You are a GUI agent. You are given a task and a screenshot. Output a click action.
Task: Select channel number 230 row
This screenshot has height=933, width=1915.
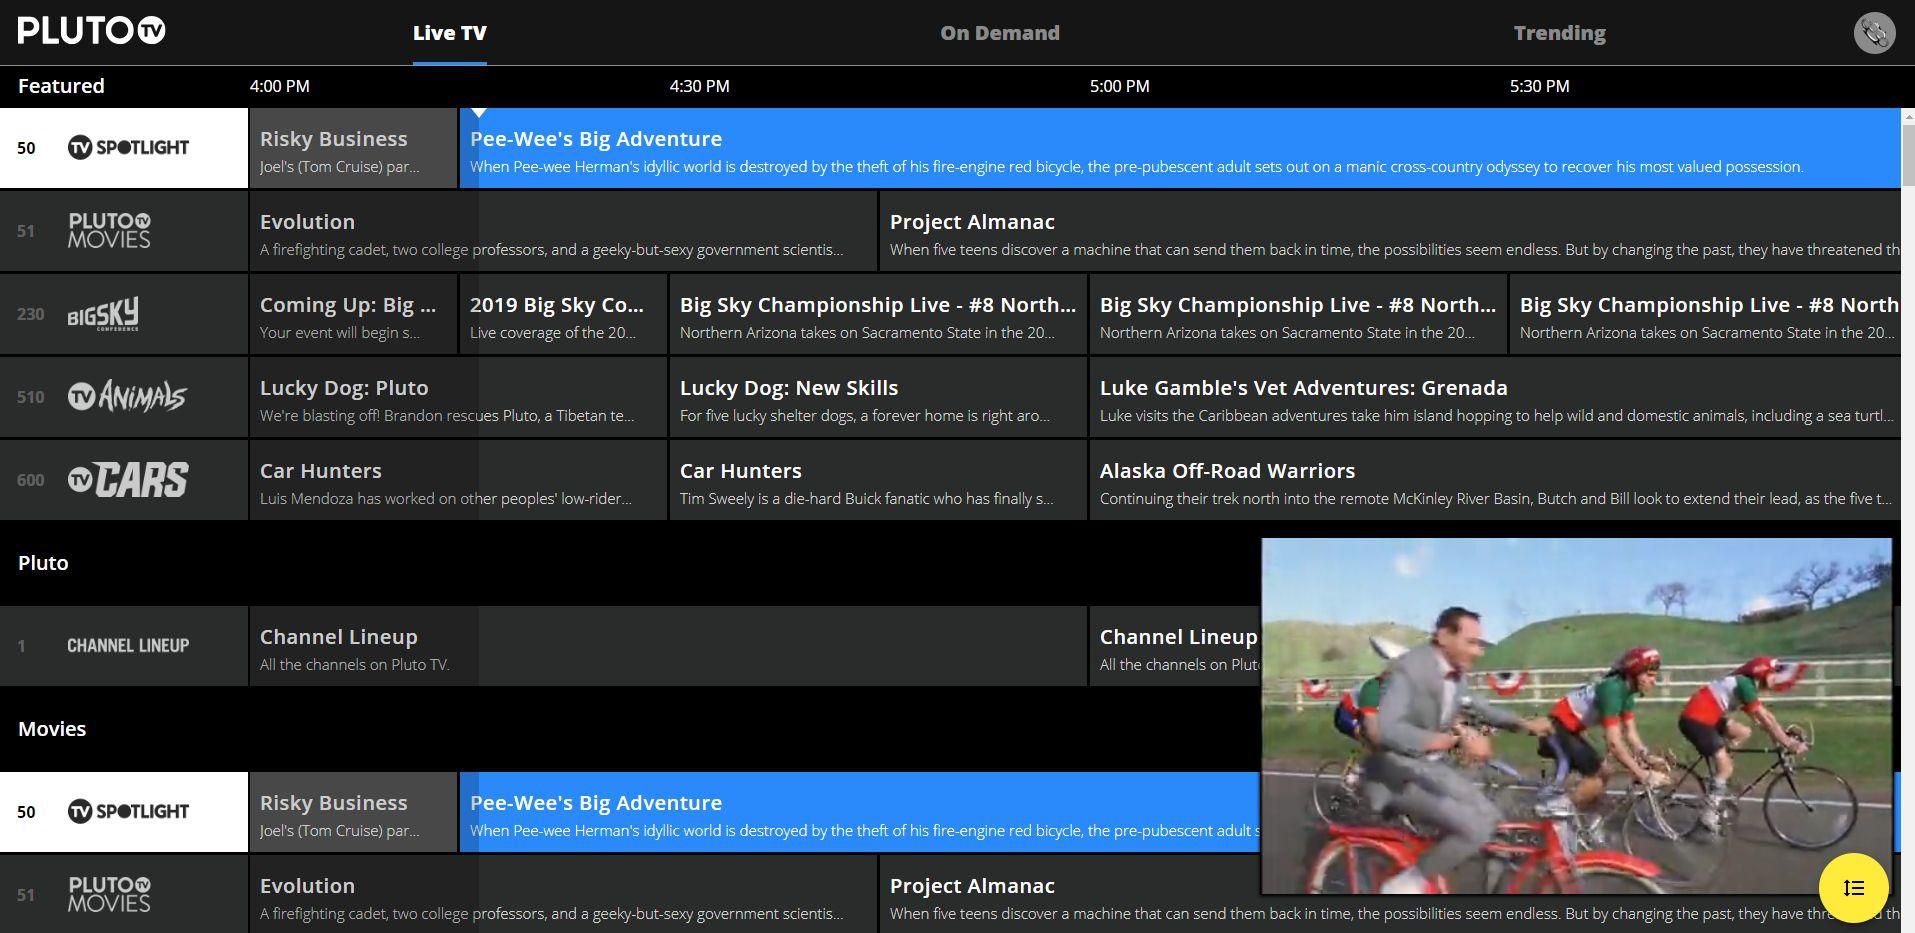pyautogui.click(x=31, y=314)
